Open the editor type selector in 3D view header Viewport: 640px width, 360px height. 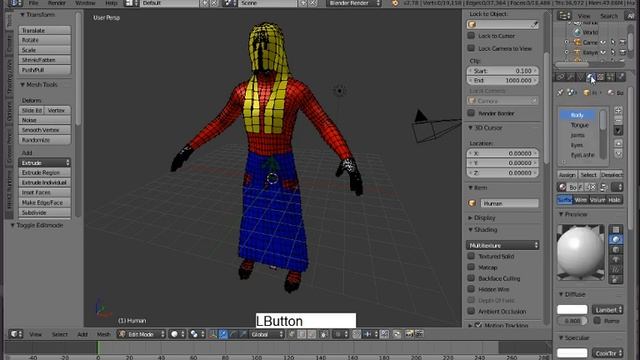coord(16,334)
